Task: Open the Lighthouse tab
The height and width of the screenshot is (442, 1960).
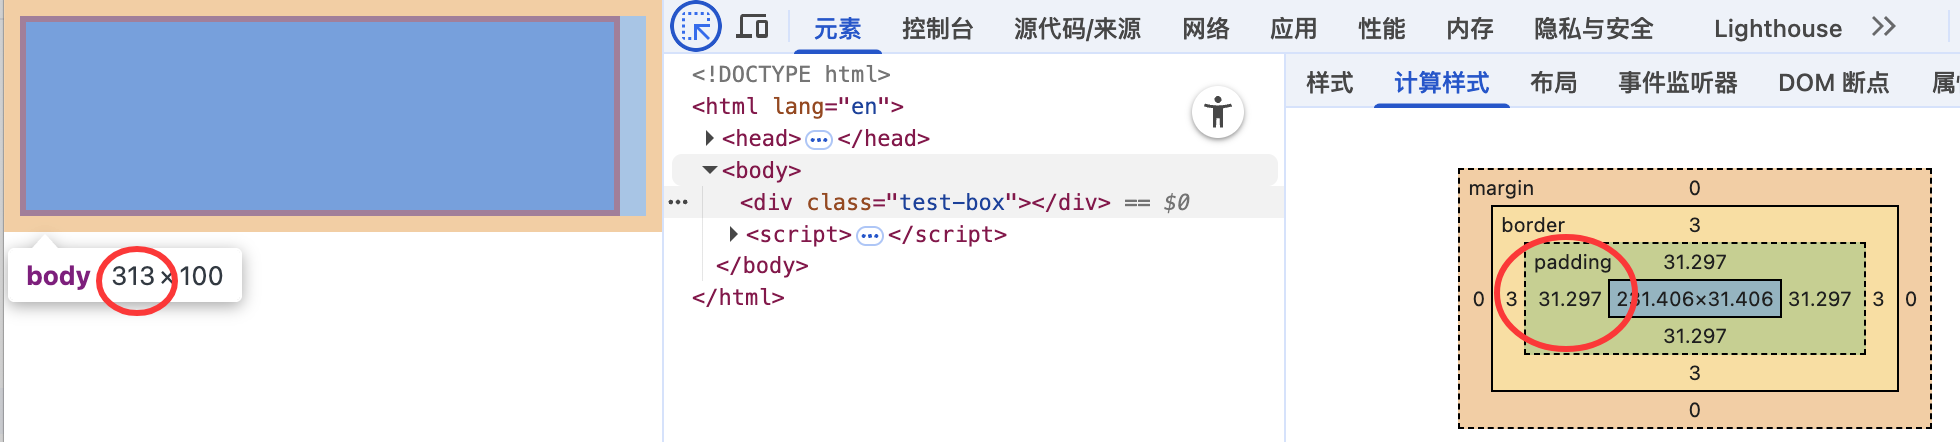Action: [x=1777, y=29]
